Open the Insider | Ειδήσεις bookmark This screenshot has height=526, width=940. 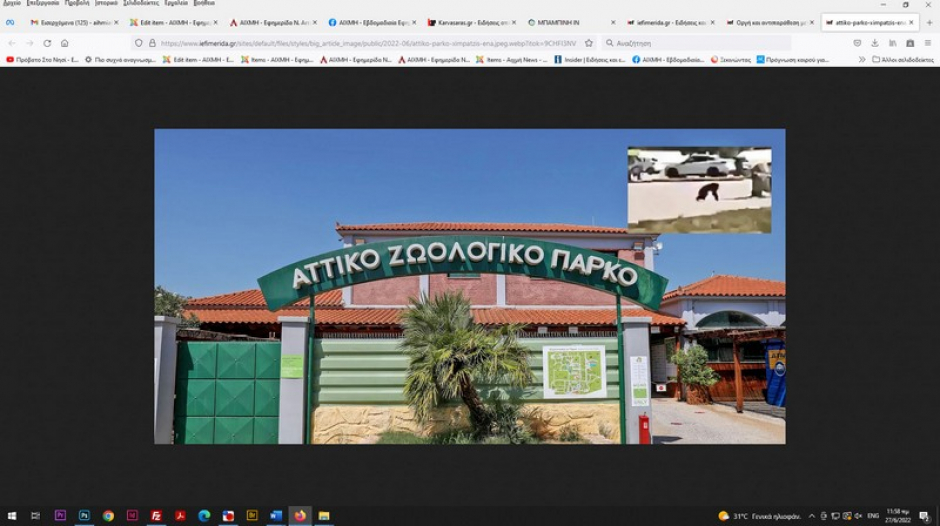coord(590,59)
